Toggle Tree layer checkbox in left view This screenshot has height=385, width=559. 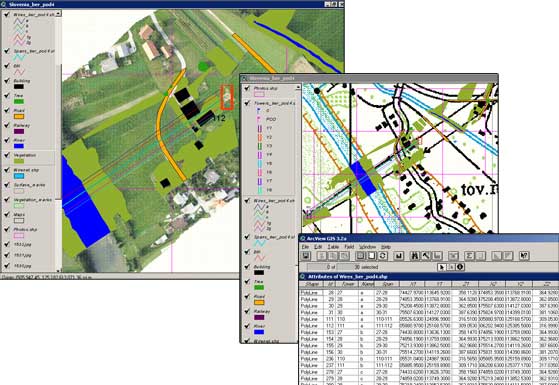(x=6, y=96)
